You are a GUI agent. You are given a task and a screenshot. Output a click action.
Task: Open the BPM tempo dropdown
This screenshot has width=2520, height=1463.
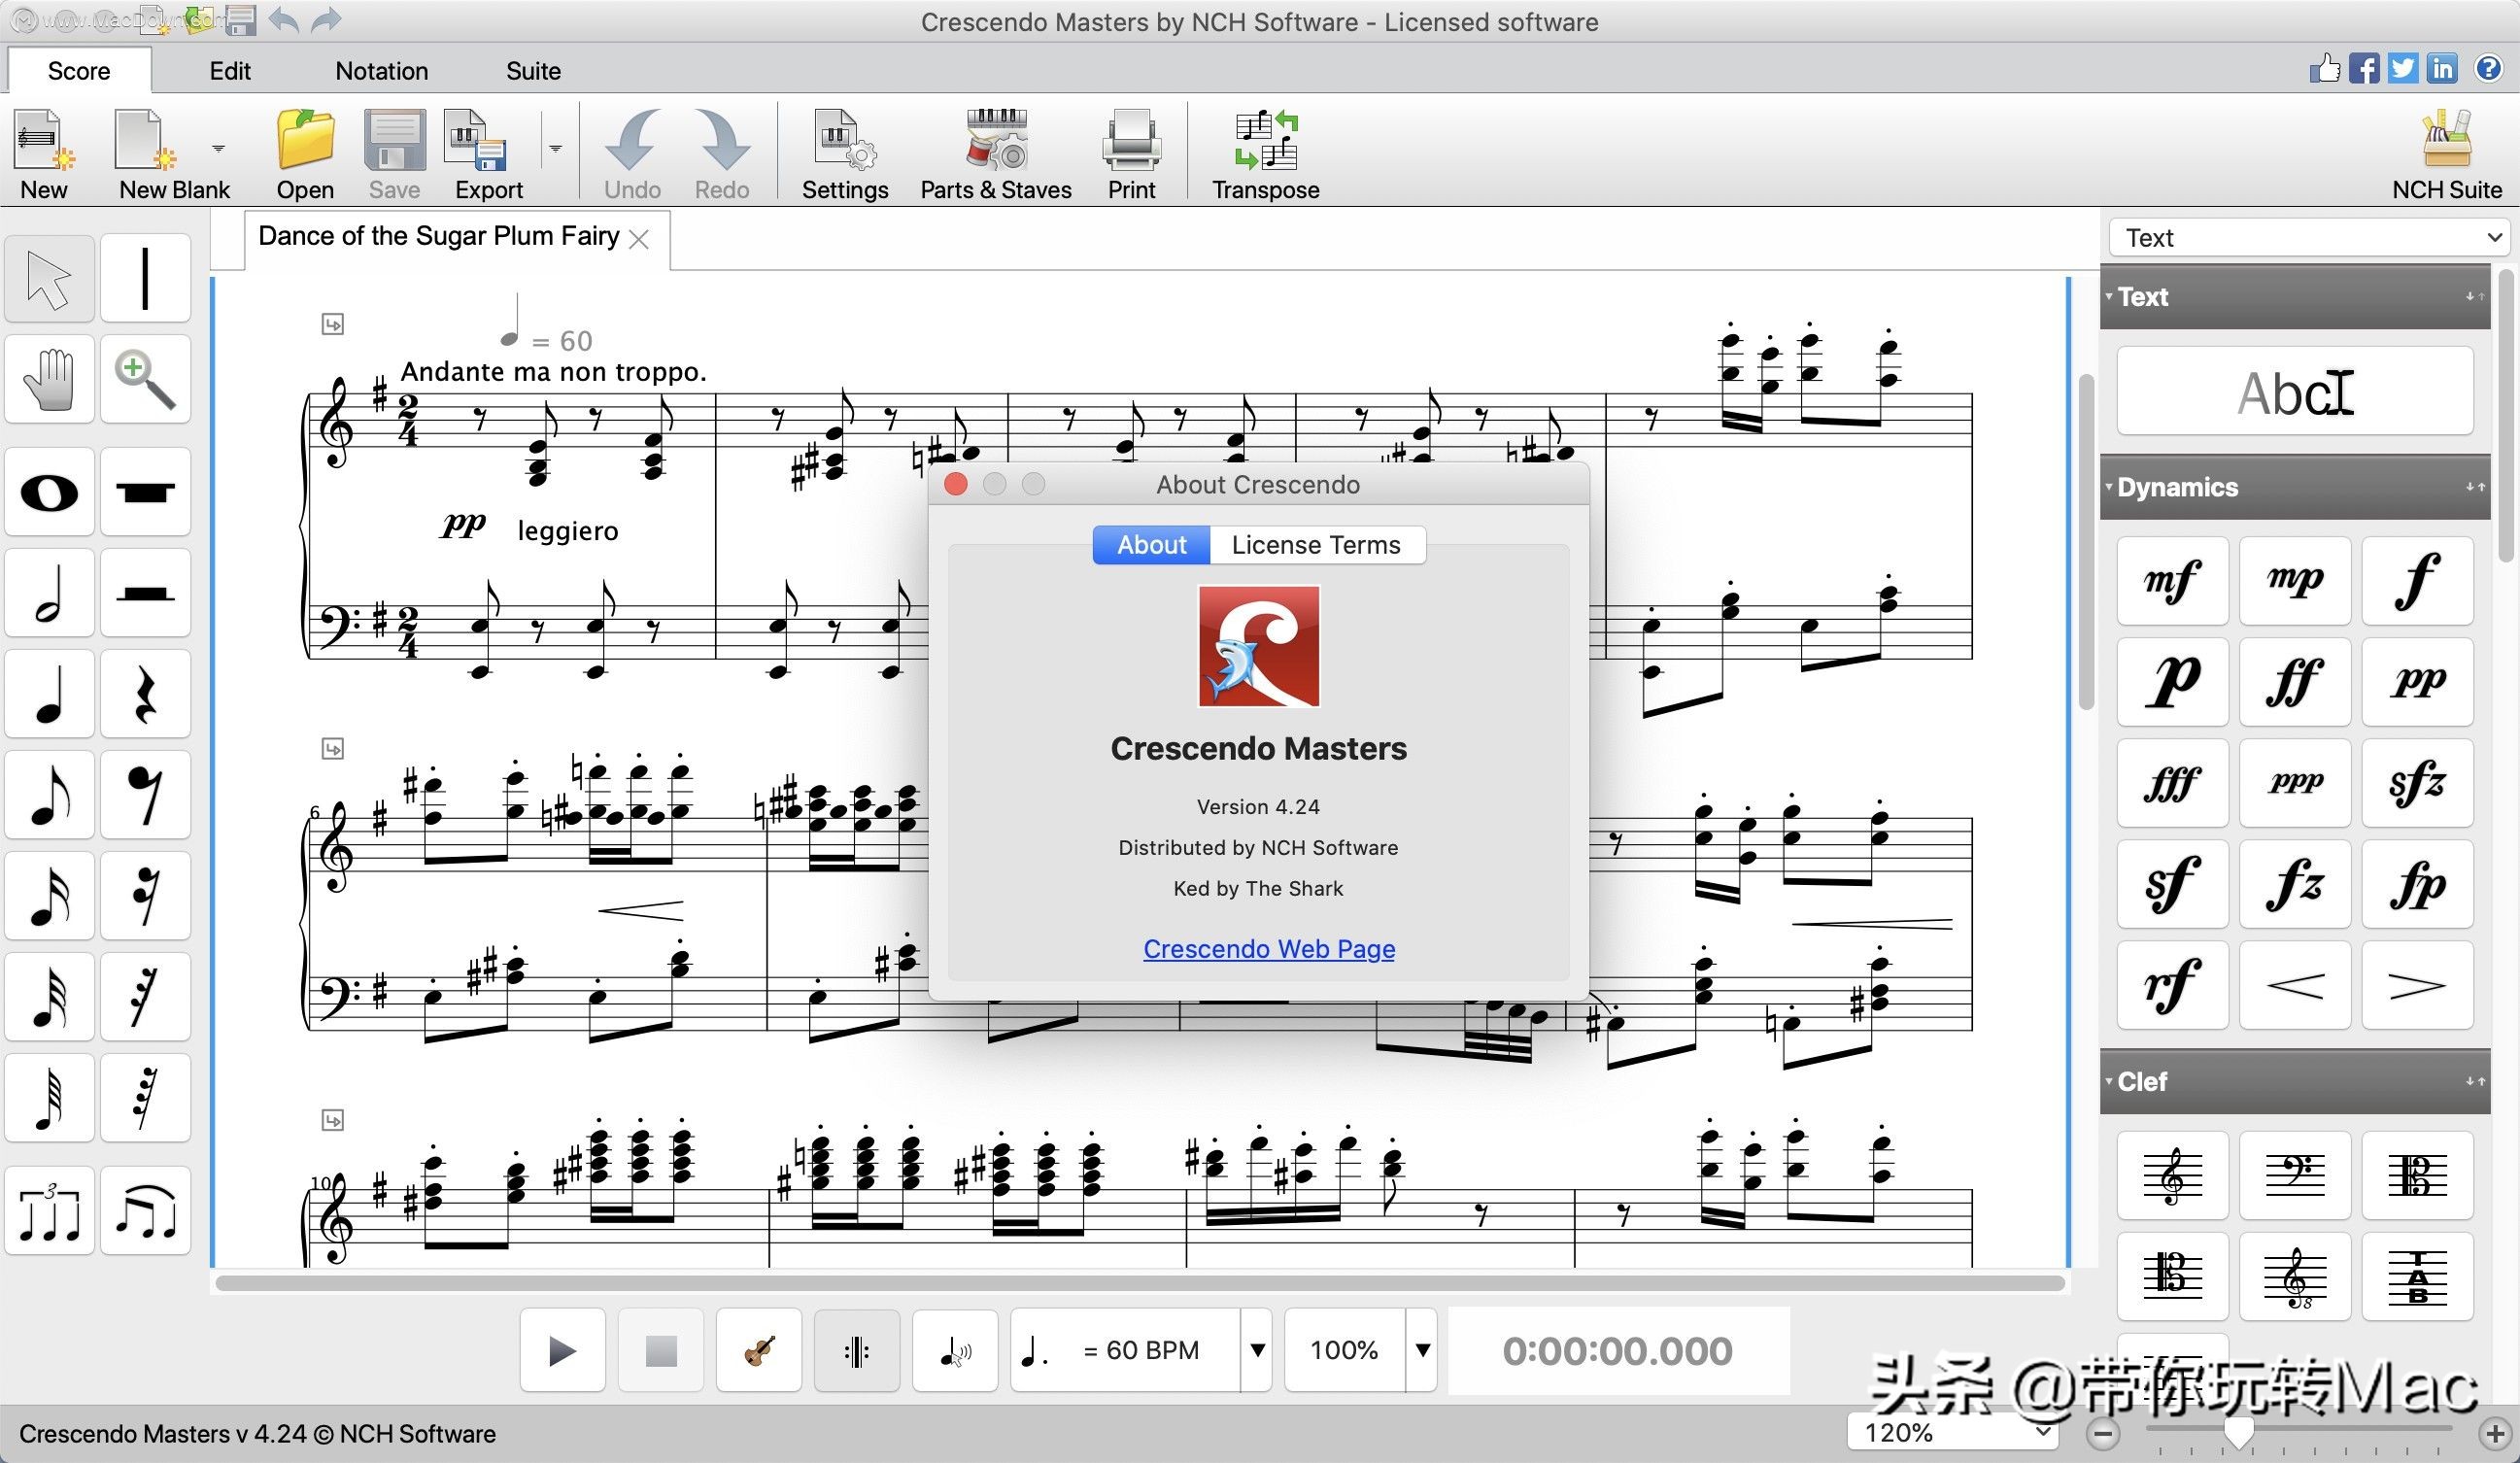1257,1351
